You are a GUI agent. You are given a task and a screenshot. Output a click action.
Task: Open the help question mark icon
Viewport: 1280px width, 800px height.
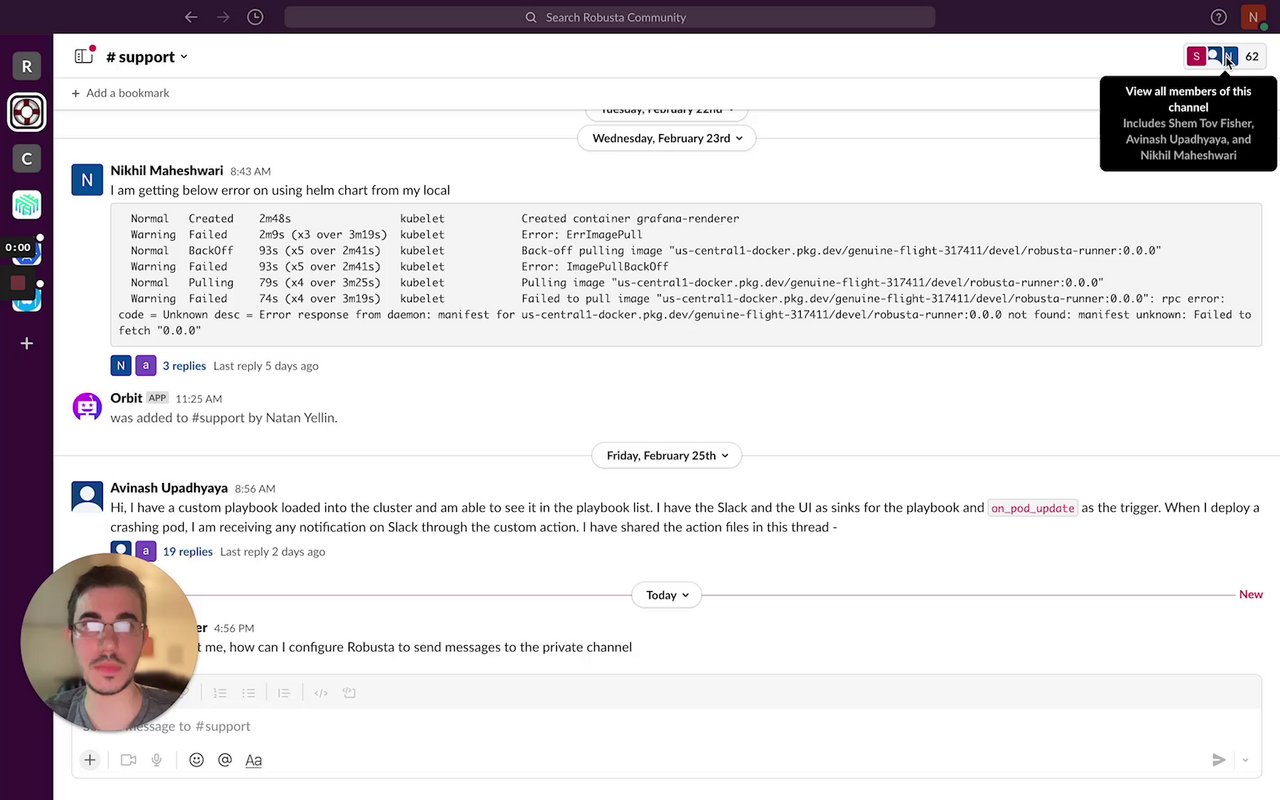click(x=1218, y=17)
